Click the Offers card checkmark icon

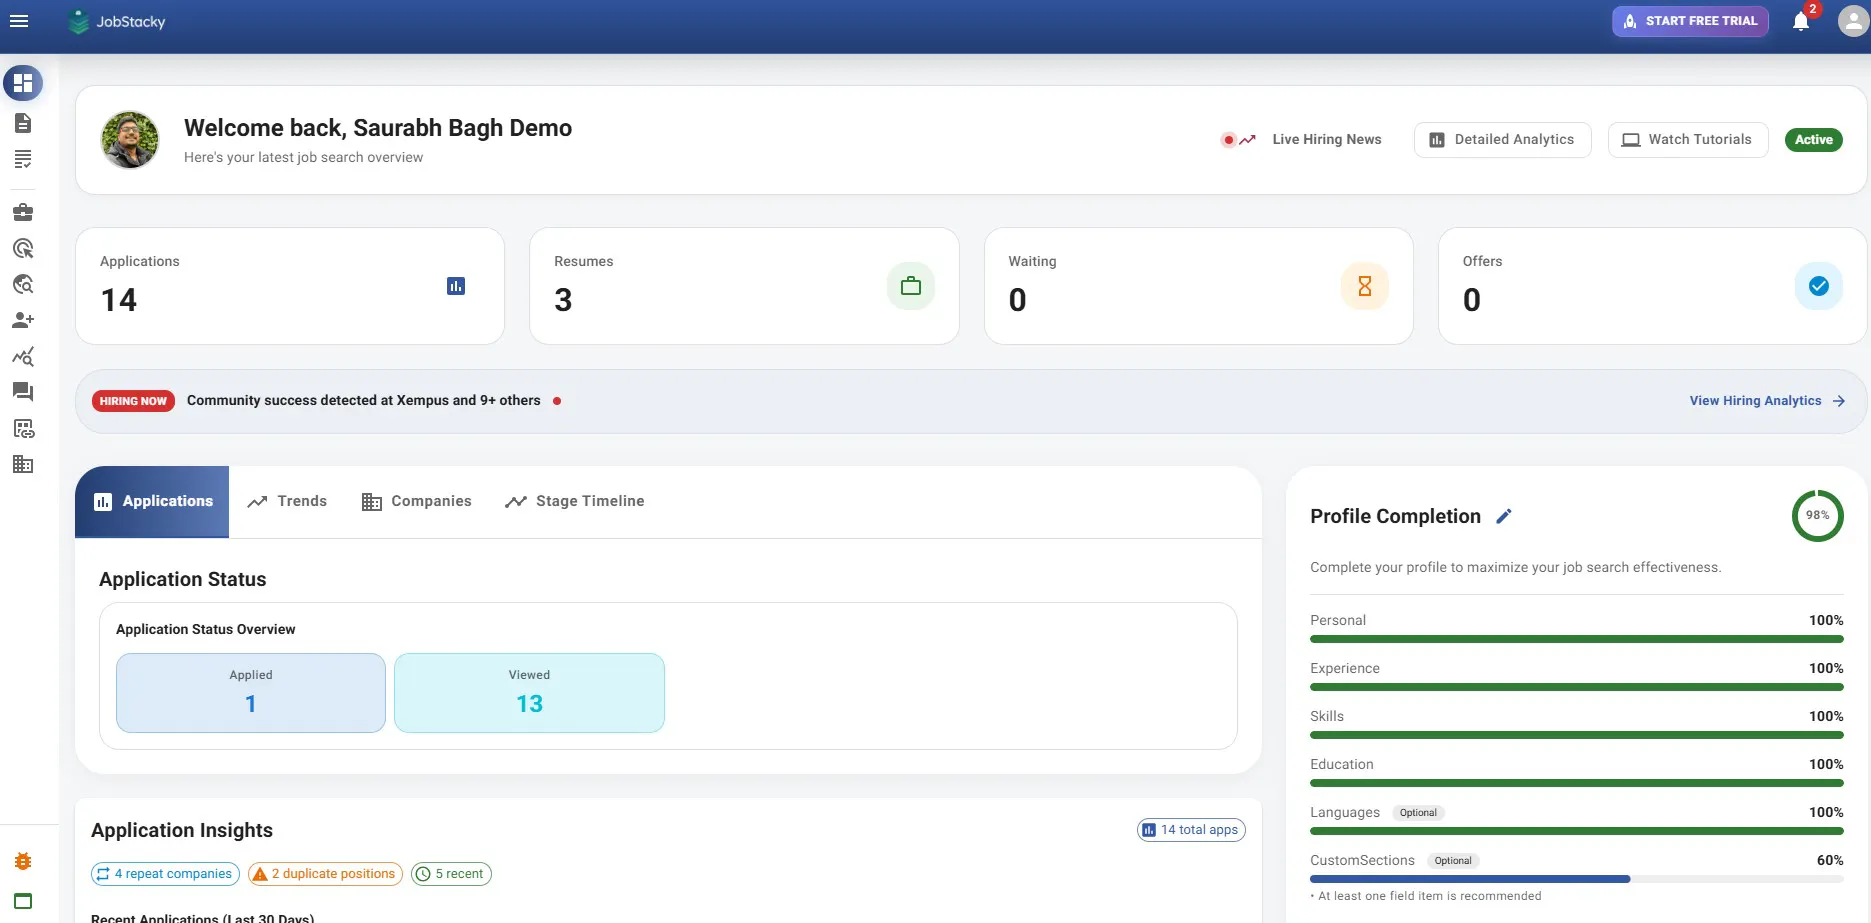(x=1819, y=286)
